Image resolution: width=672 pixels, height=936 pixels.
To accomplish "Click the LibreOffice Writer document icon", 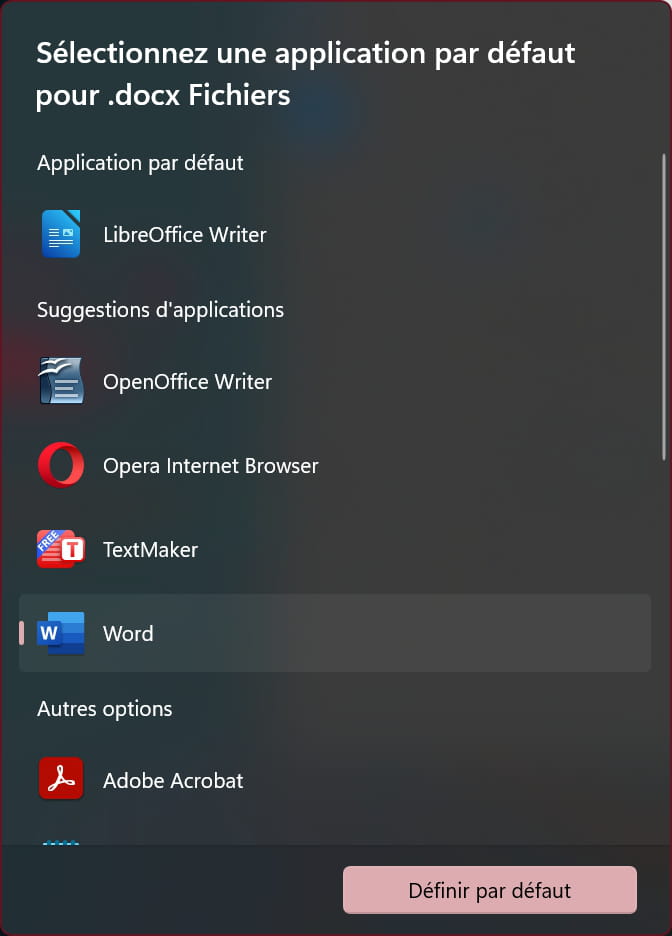I will point(61,234).
